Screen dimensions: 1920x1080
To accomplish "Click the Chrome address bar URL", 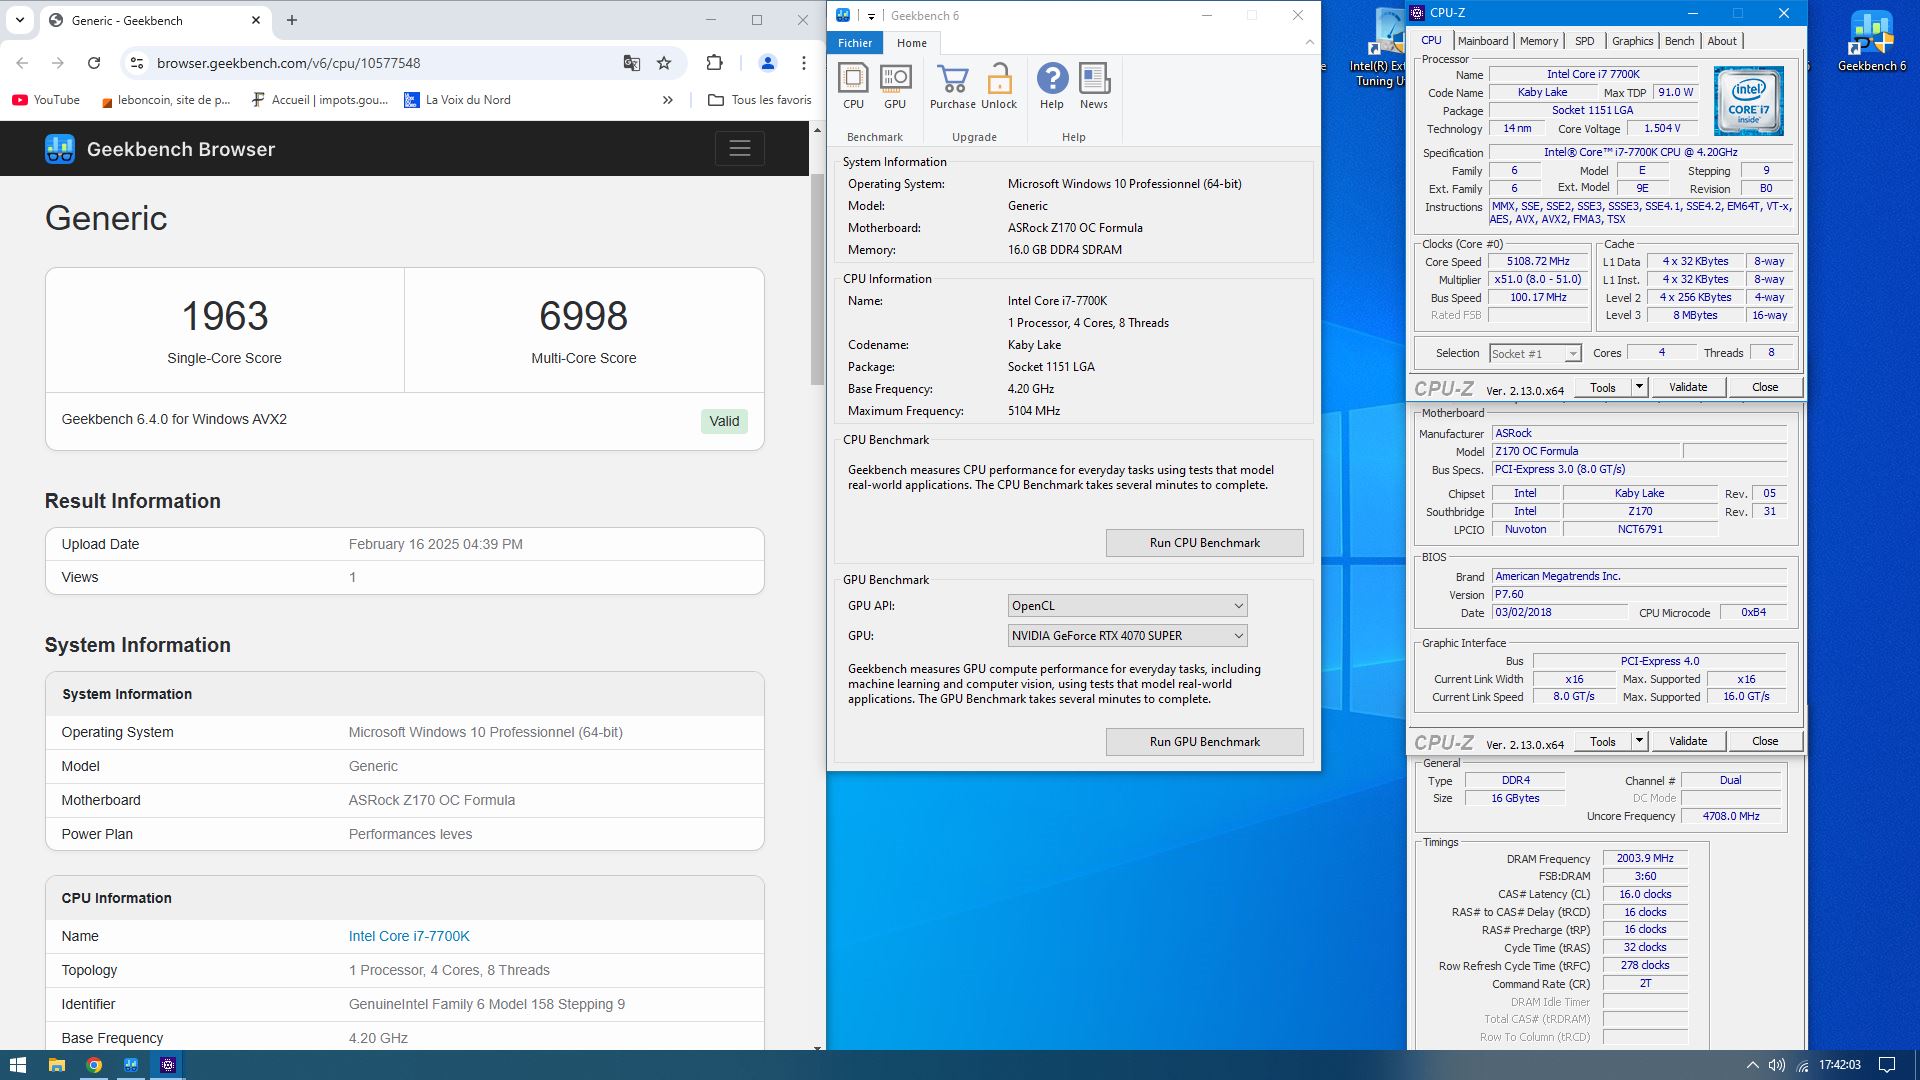I will tap(288, 63).
